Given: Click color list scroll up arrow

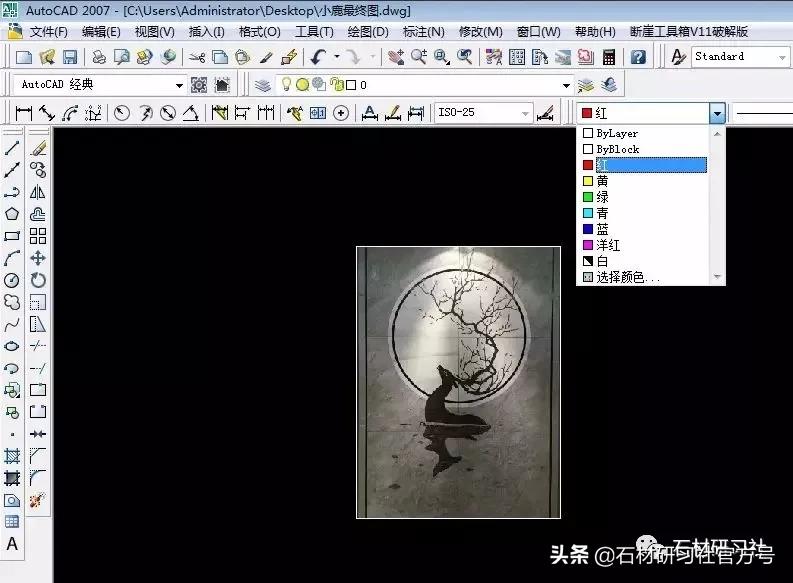Looking at the screenshot, I should (717, 133).
